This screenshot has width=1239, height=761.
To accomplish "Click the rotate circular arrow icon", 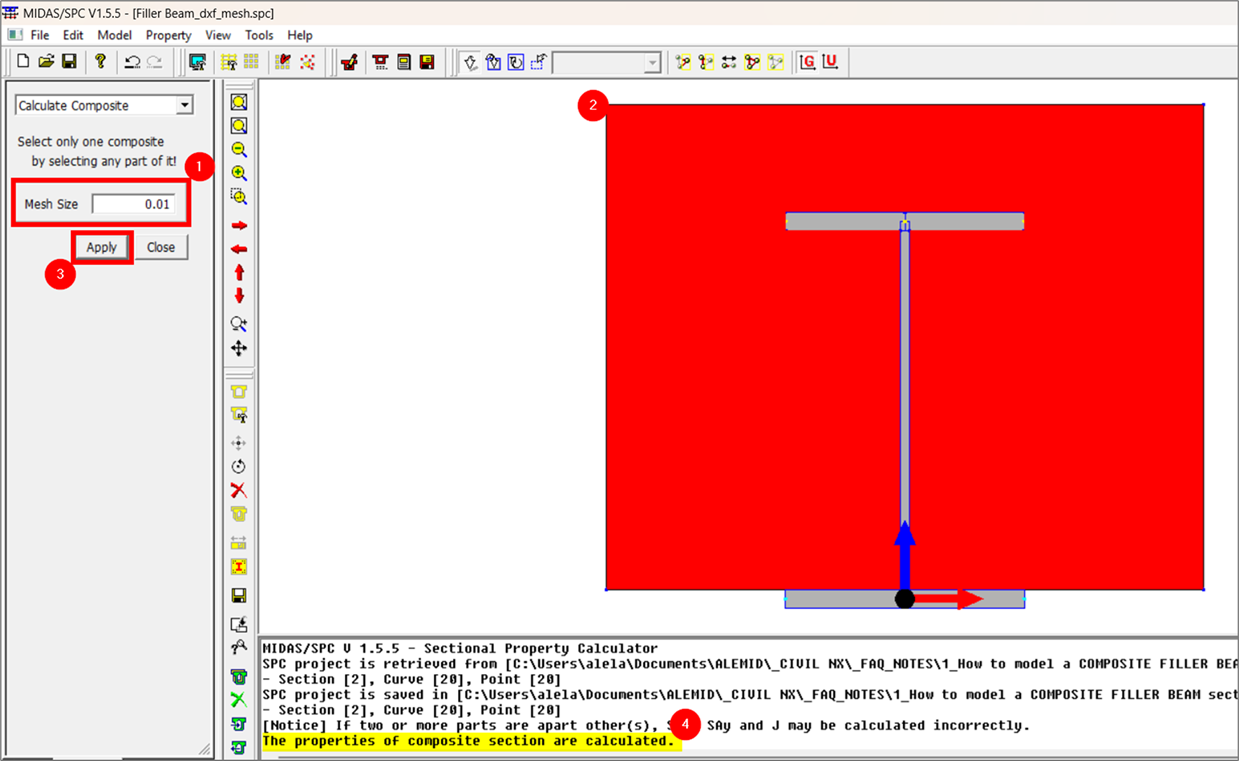I will (239, 467).
